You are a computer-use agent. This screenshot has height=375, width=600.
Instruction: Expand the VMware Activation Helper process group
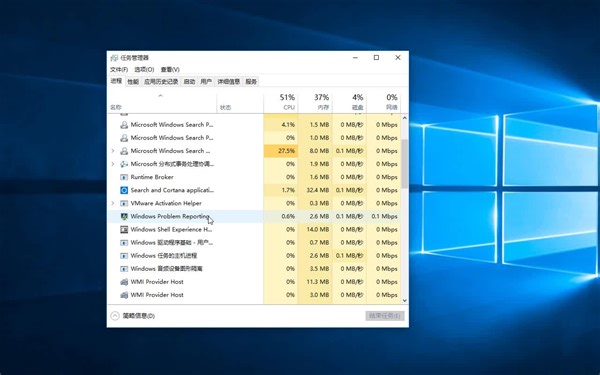pyautogui.click(x=113, y=203)
